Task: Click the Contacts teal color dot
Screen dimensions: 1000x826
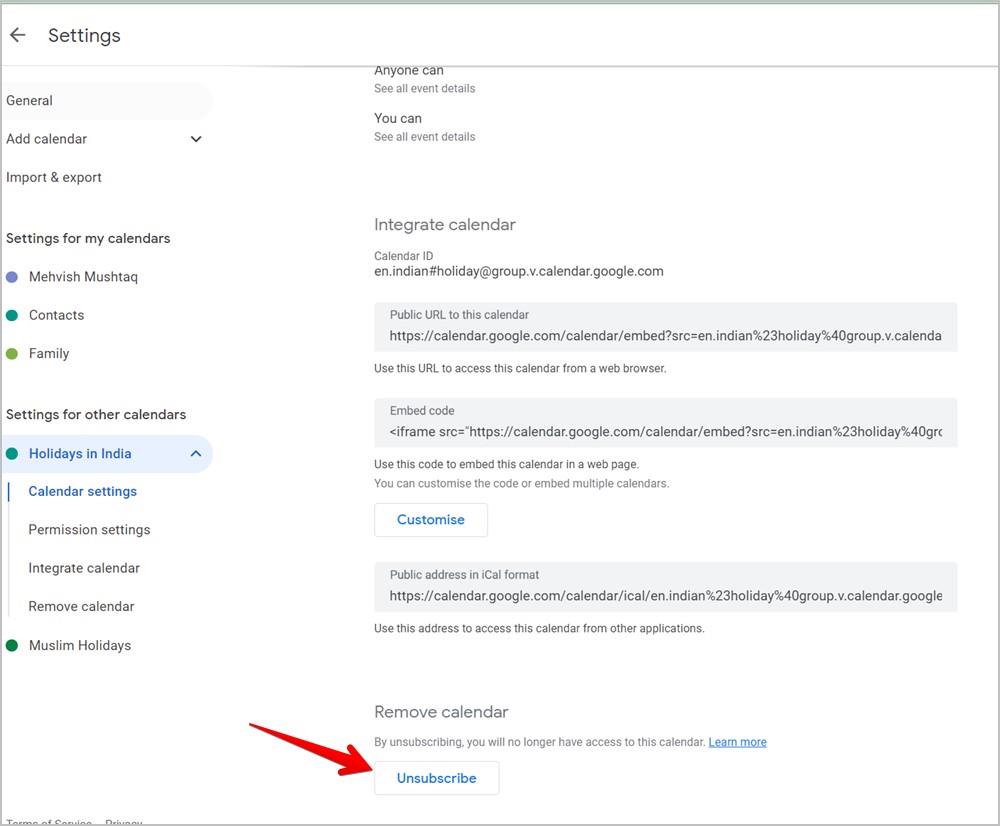Action: [11, 315]
